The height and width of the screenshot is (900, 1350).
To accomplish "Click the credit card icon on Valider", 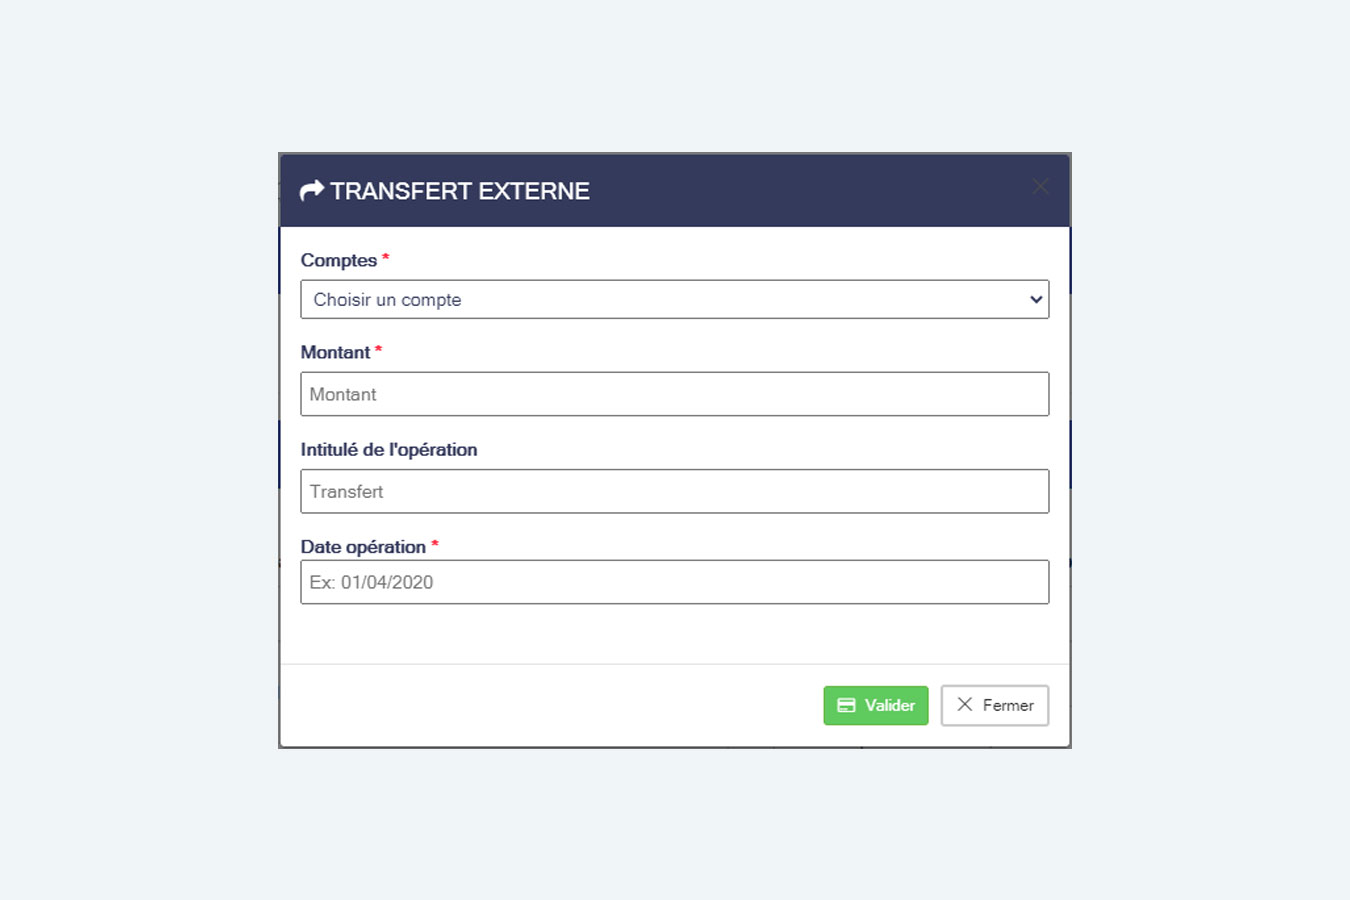I will (x=846, y=705).
